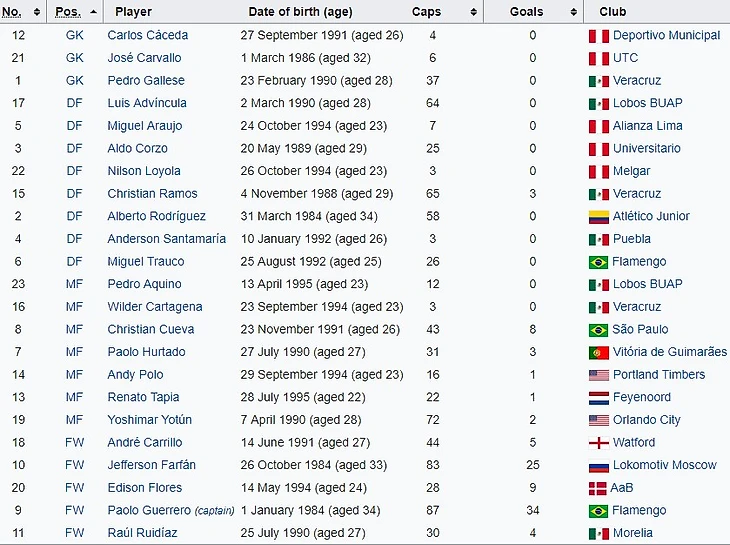Click the Club column header
The height and width of the screenshot is (545, 730).
point(613,12)
